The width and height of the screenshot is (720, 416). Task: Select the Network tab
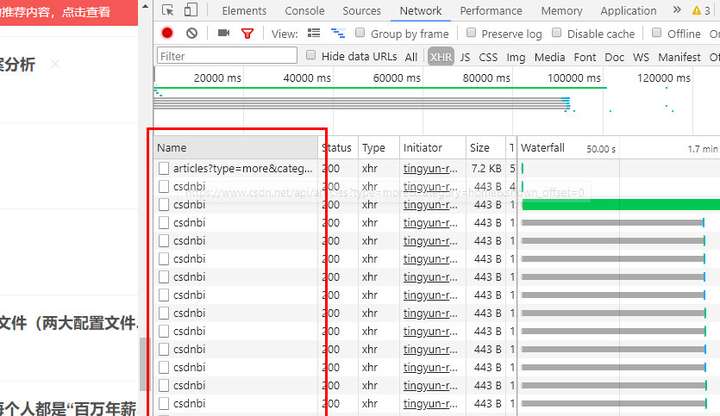point(420,11)
